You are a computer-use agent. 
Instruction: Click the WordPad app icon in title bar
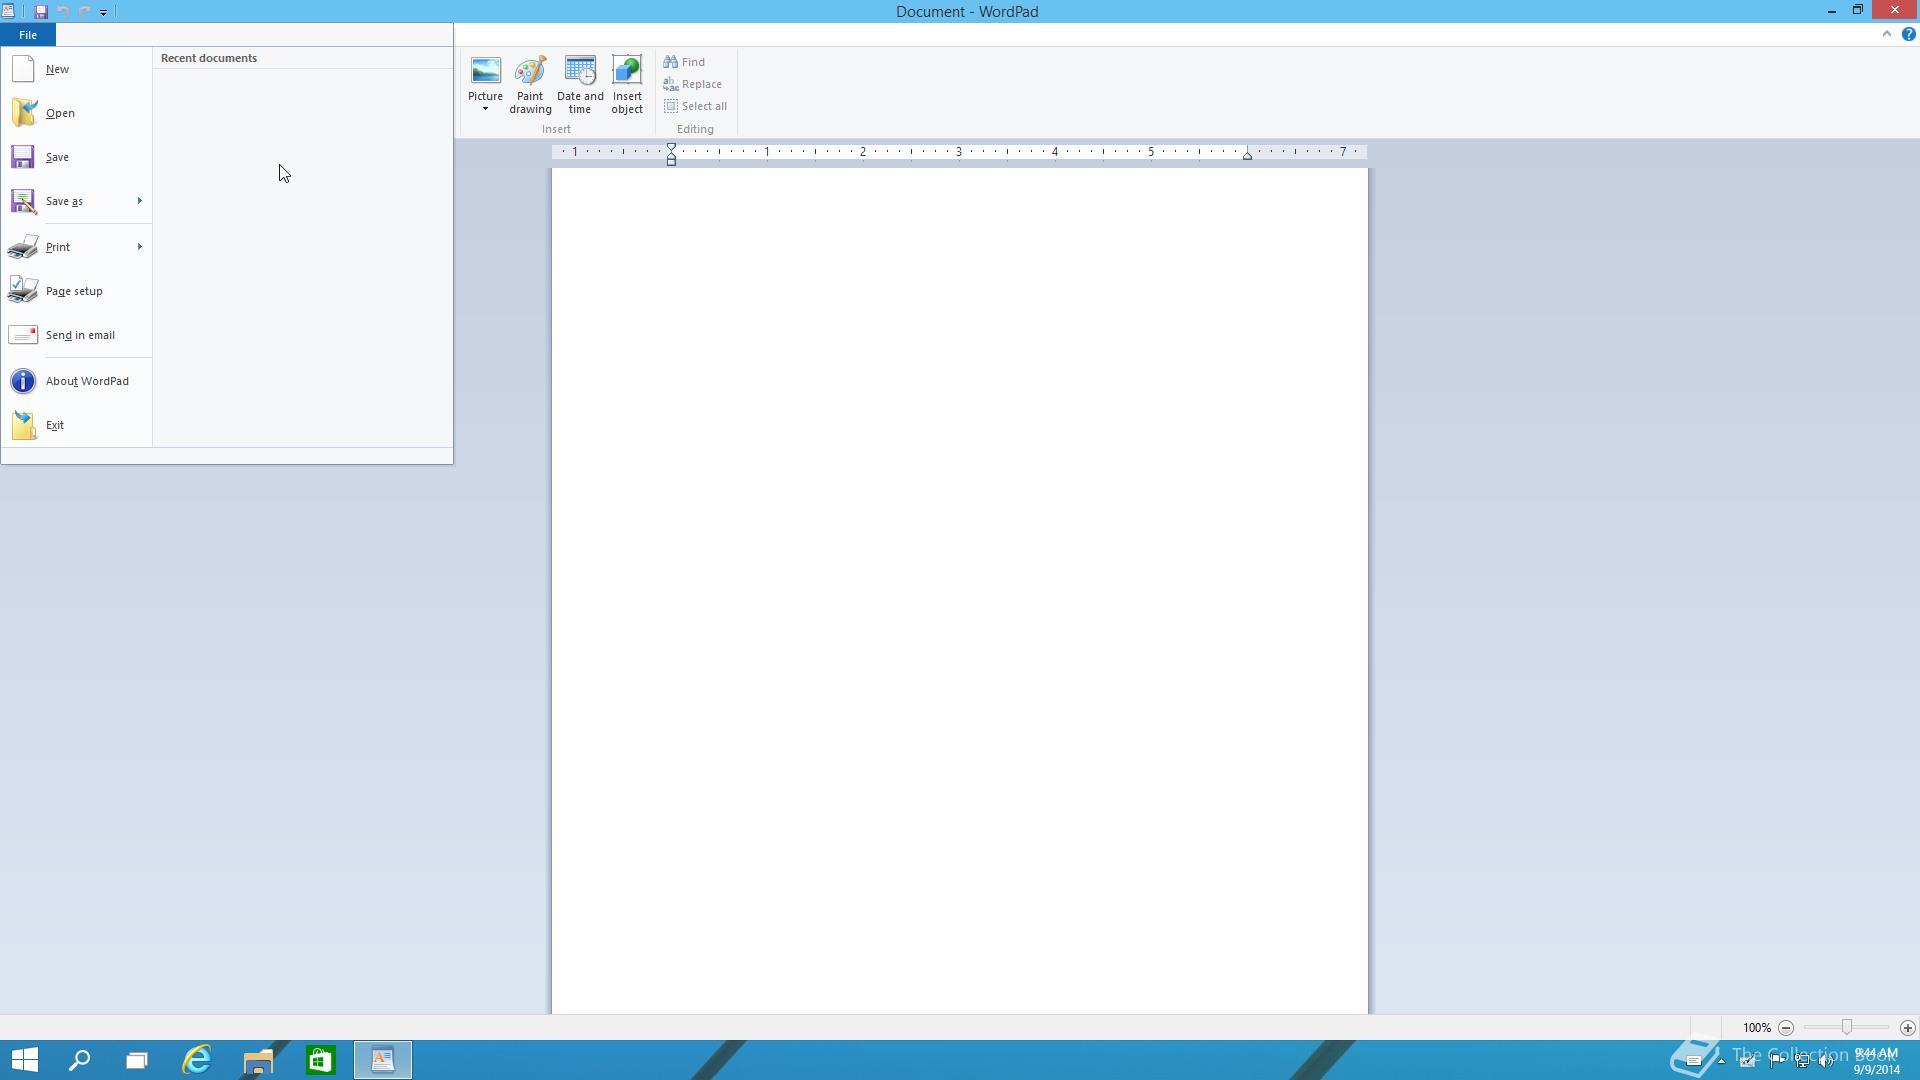click(x=8, y=12)
